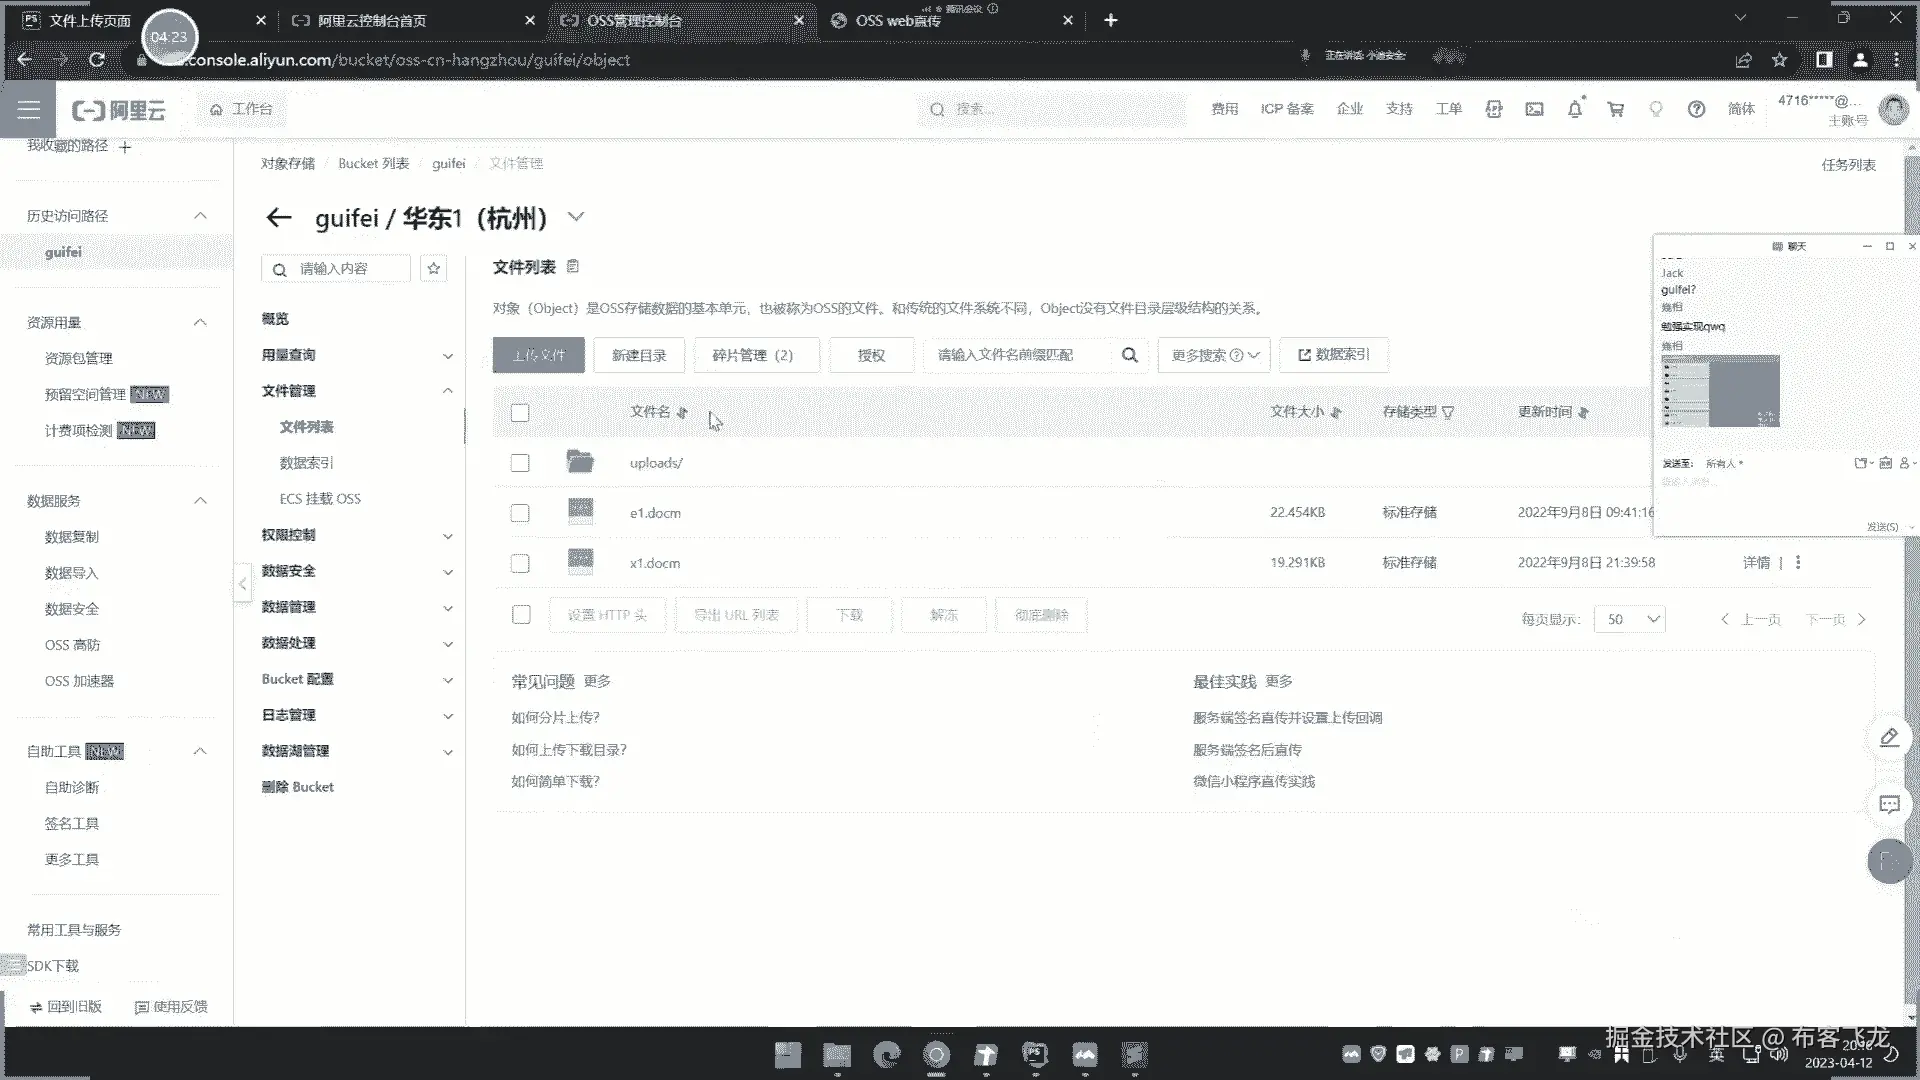Click the file name search magnifier icon

pos(1129,355)
